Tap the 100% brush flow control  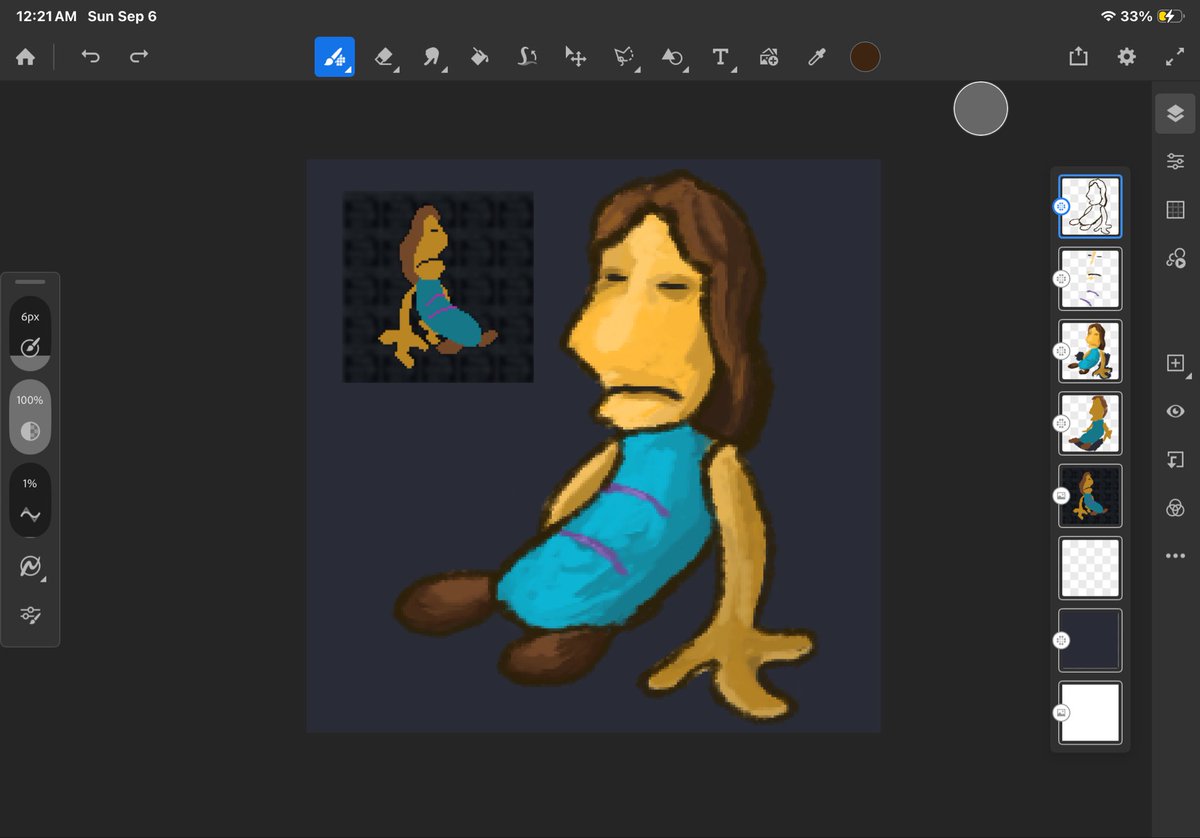click(x=30, y=418)
